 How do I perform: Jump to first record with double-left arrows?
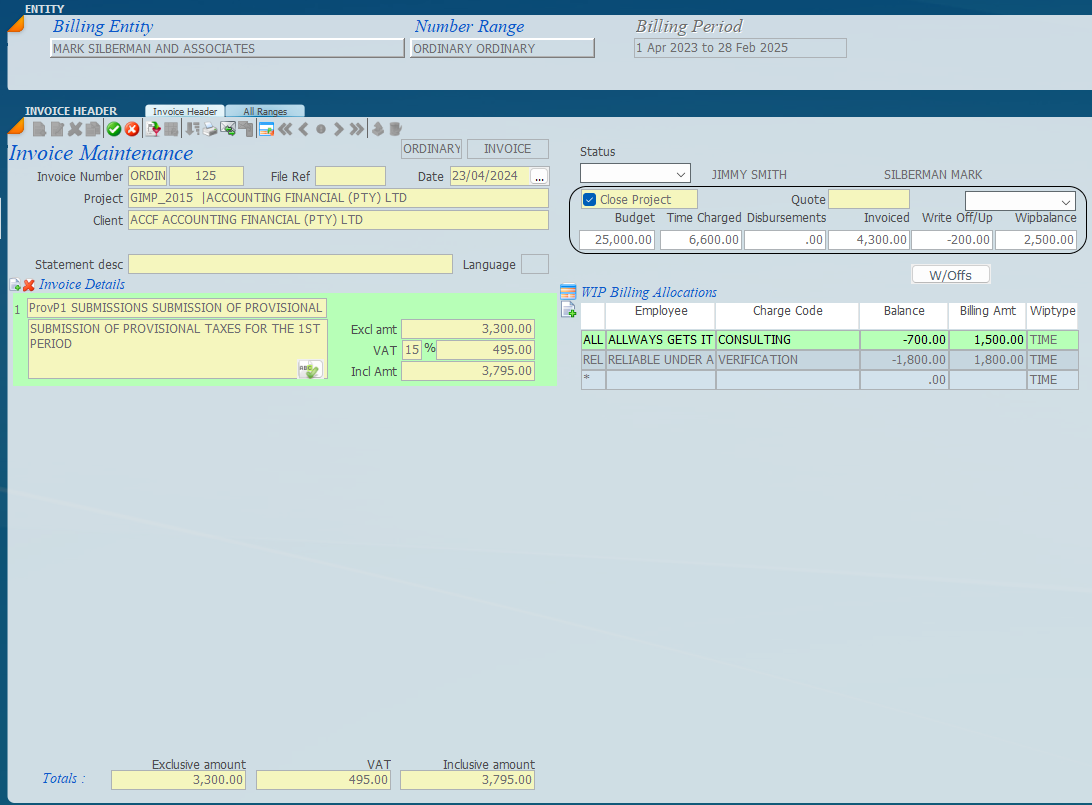(285, 129)
